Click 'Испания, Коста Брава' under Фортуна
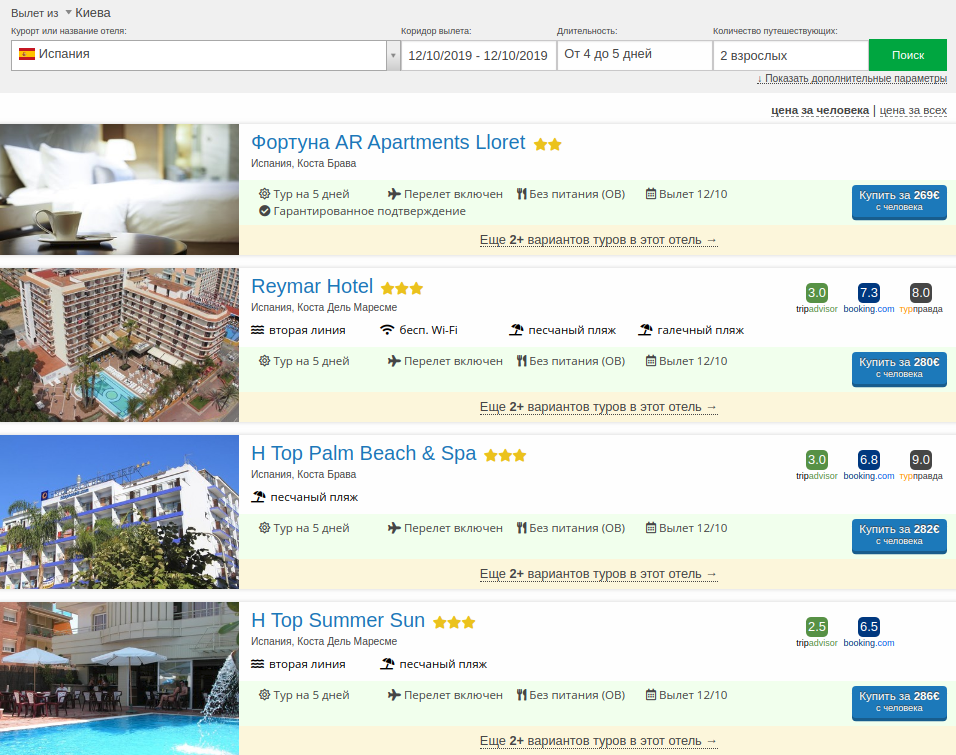956x755 pixels. (304, 163)
